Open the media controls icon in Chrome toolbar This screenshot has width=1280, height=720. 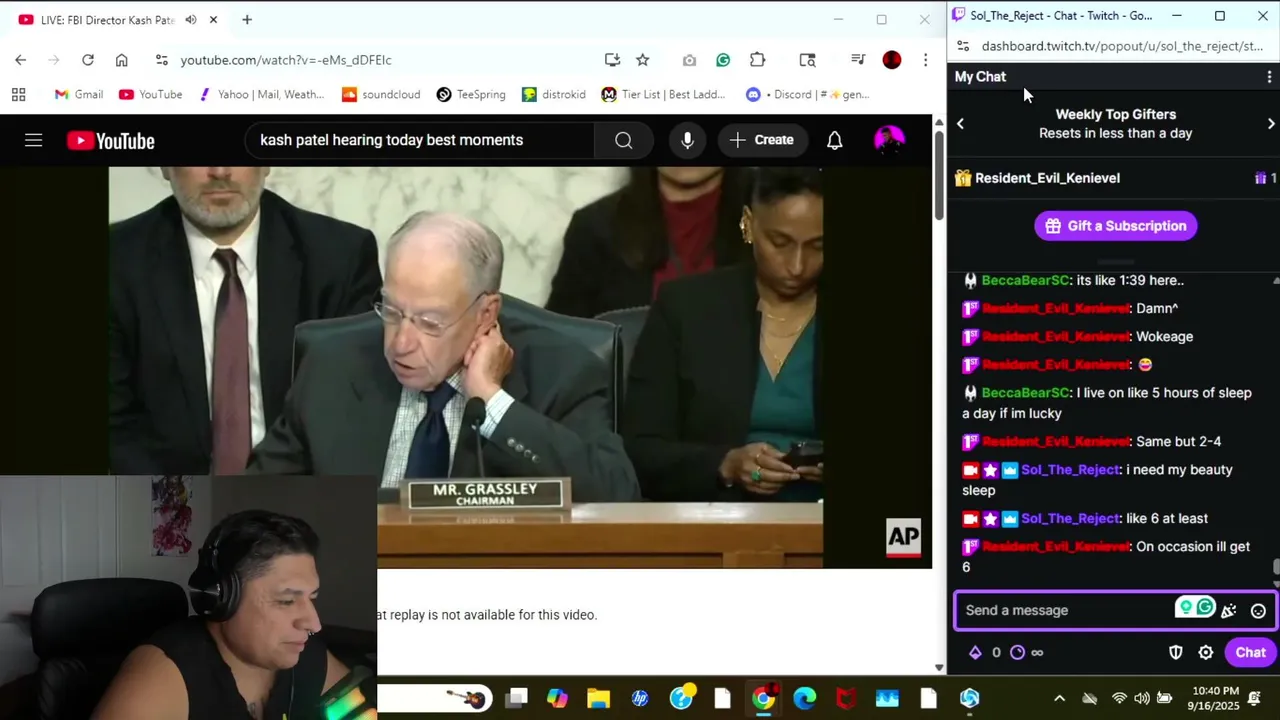click(858, 60)
